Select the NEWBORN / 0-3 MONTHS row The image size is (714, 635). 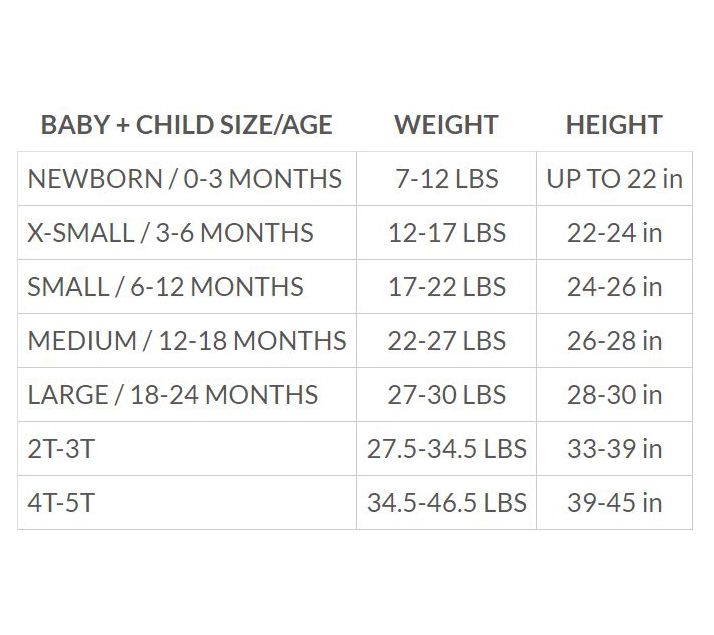click(x=355, y=178)
